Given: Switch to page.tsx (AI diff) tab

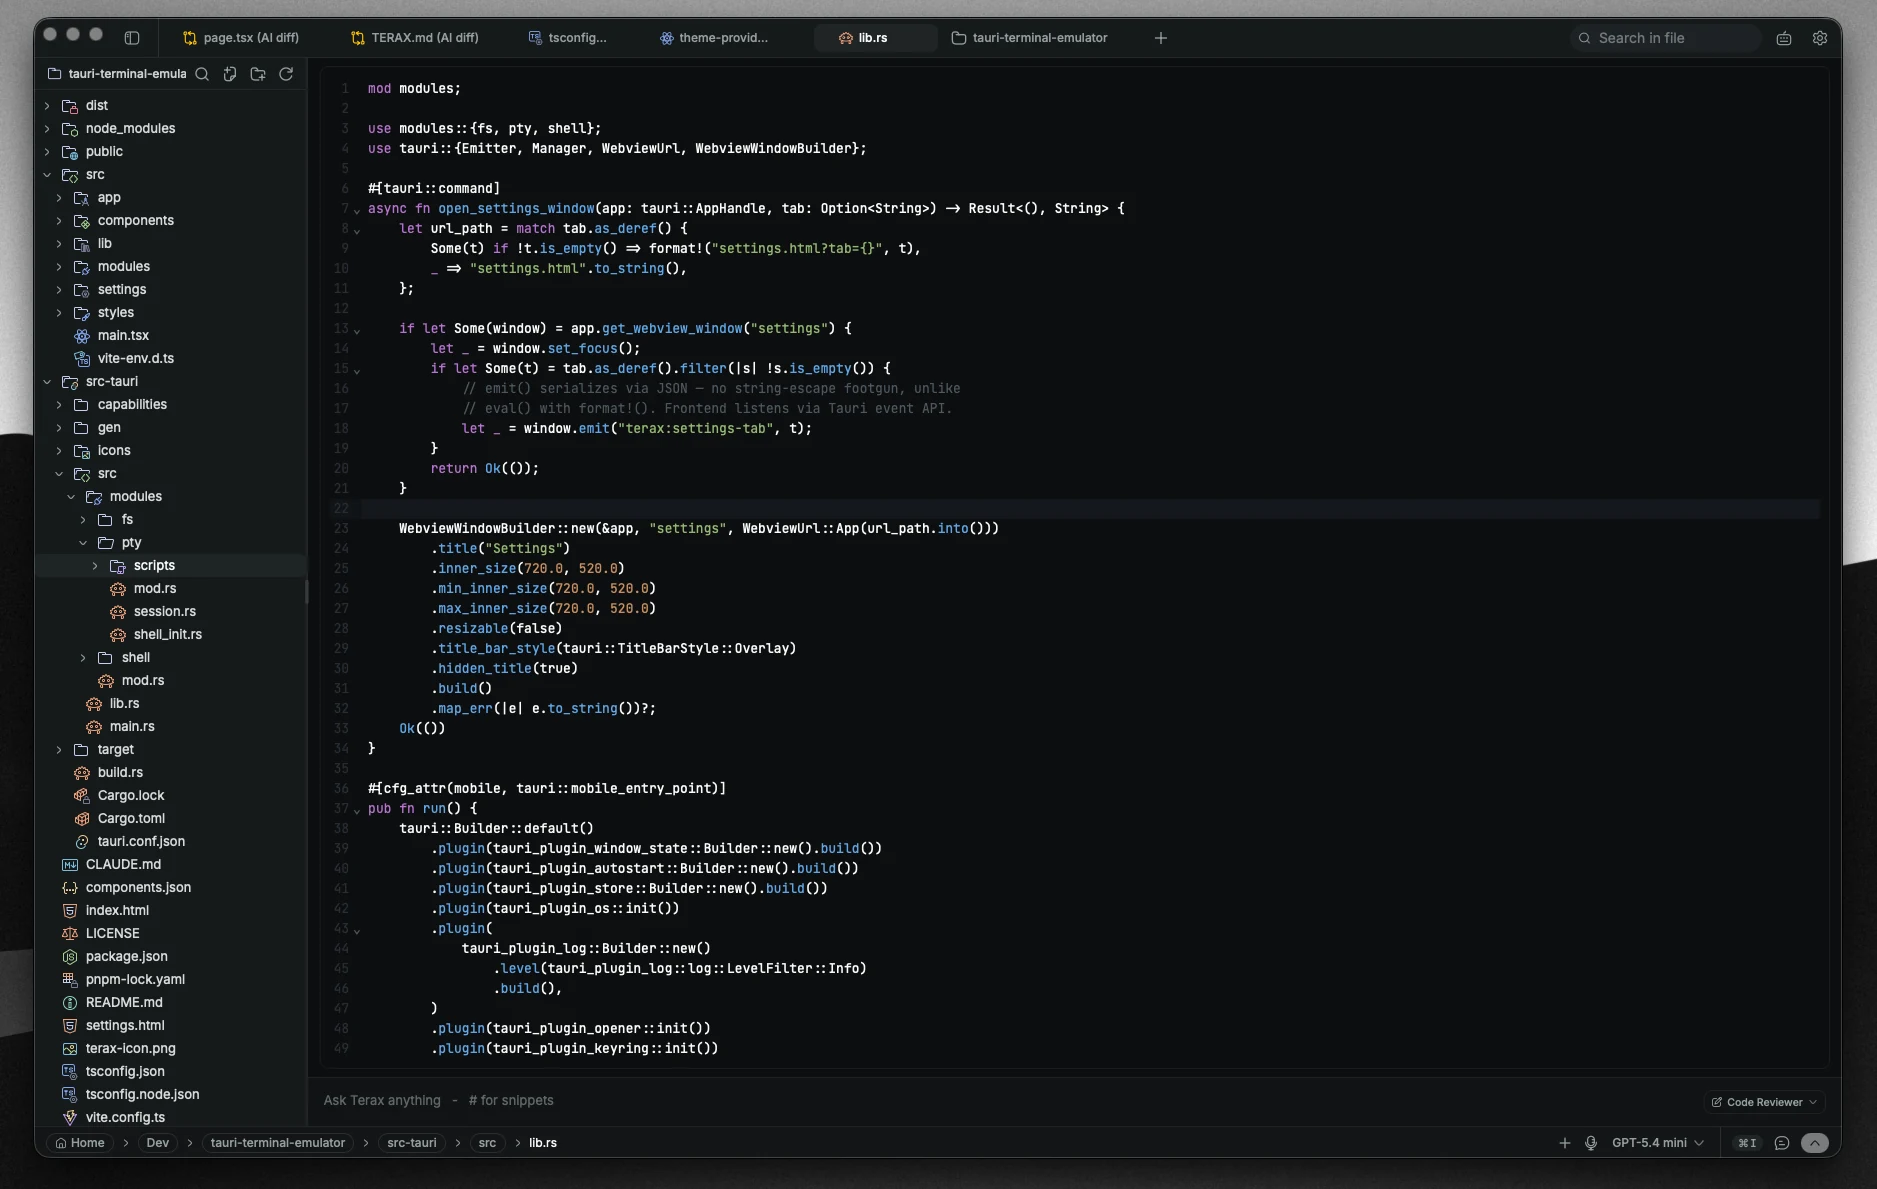Looking at the screenshot, I should [x=241, y=38].
